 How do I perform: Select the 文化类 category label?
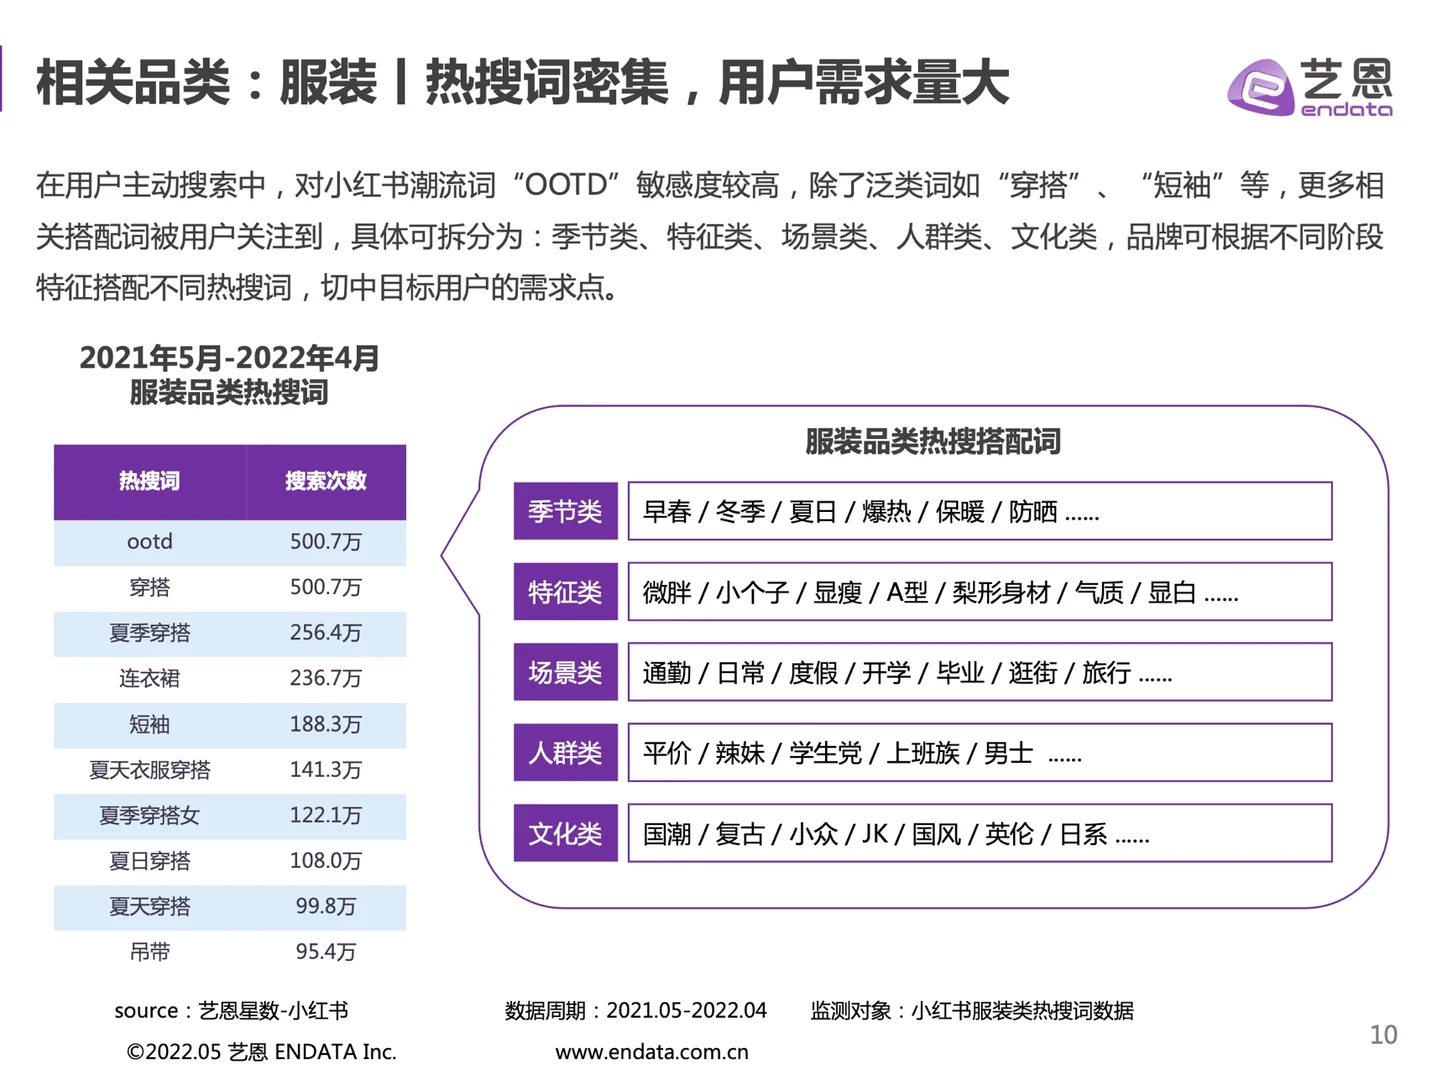(x=565, y=833)
